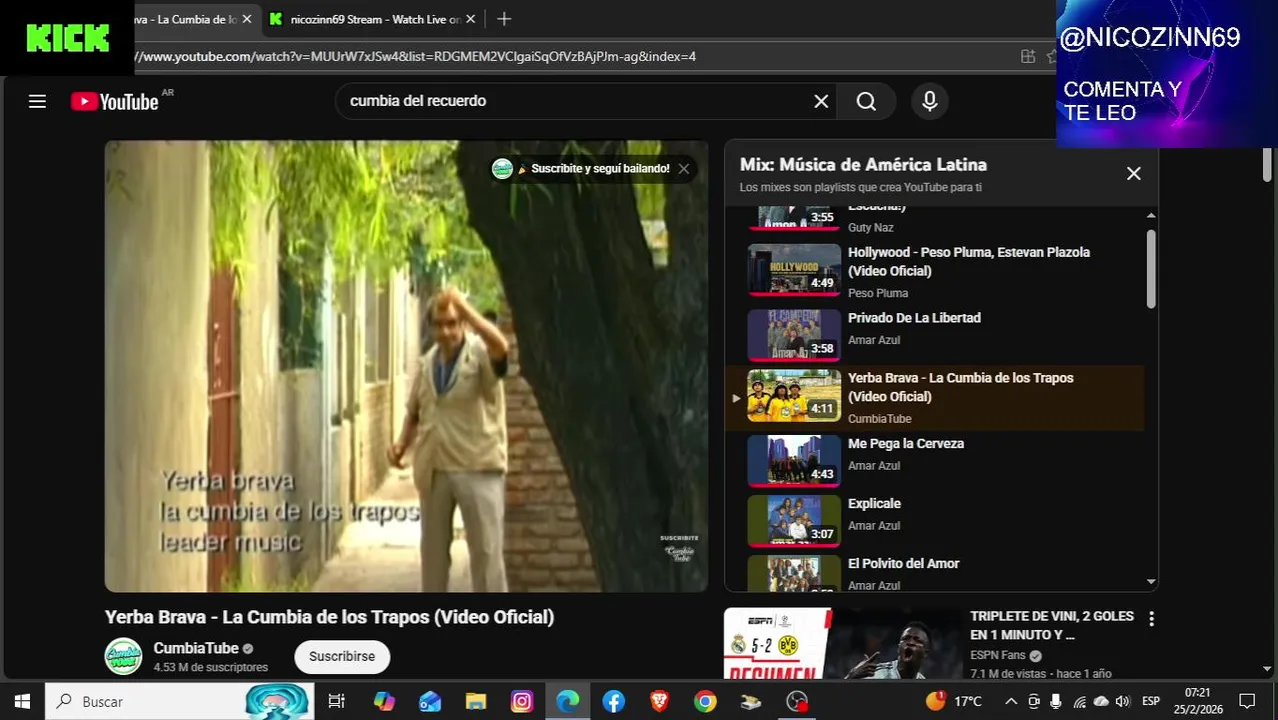The width and height of the screenshot is (1278, 720).
Task: Open the ESPN 5-2 recommended video thumbnail
Action: coord(842,644)
